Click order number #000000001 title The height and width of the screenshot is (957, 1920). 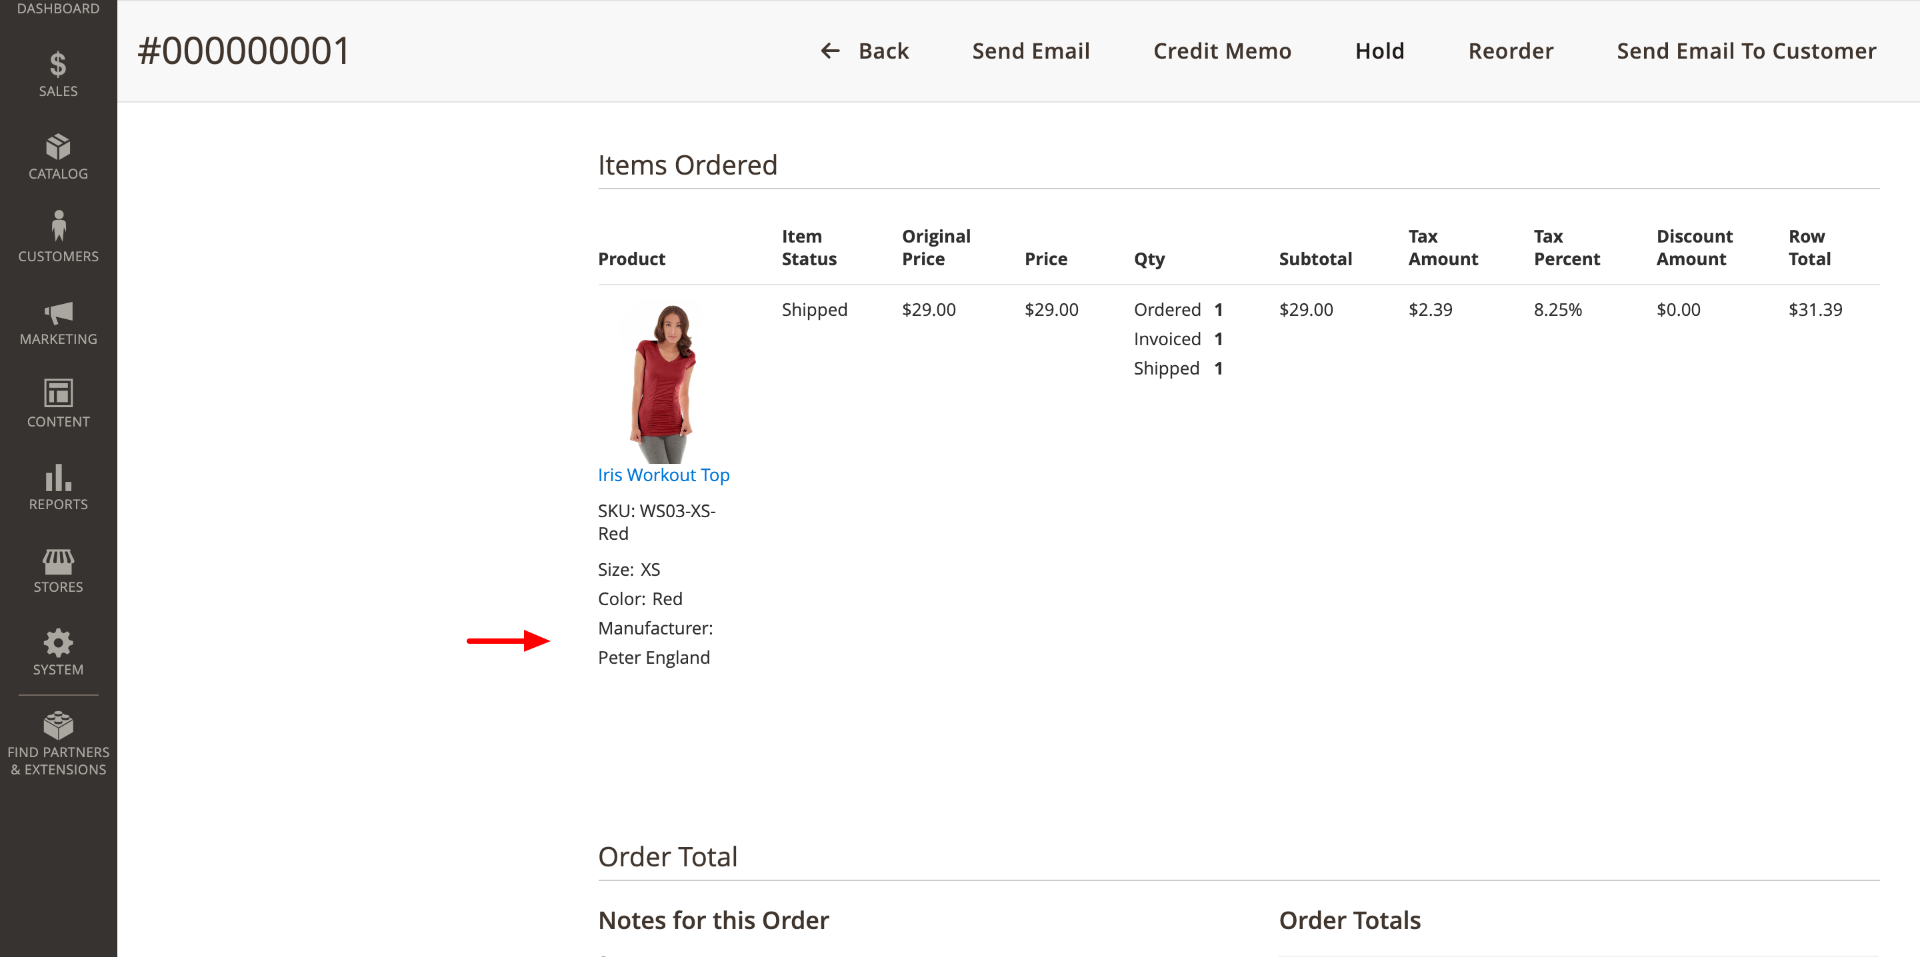244,51
